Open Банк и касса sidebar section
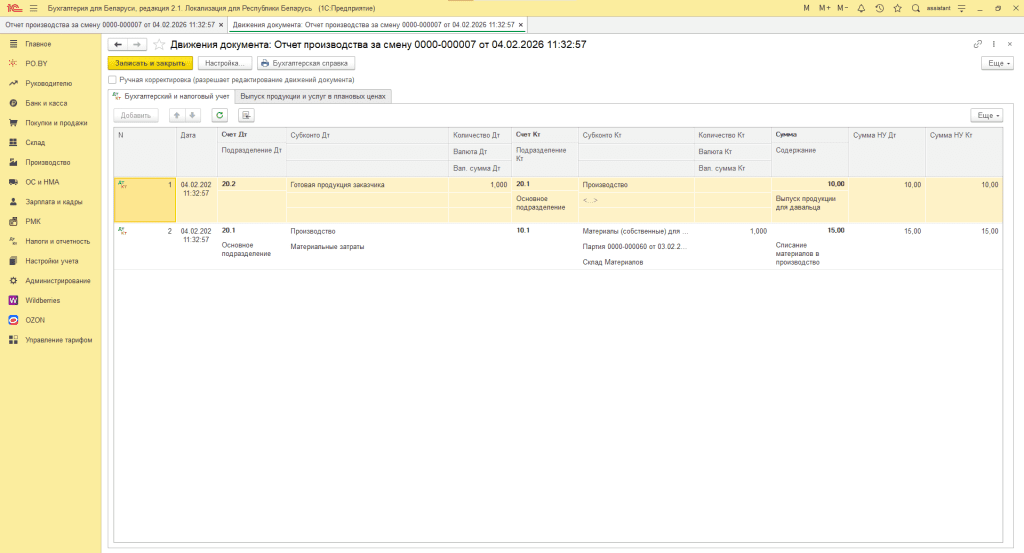Viewport: 1024px width, 553px height. (x=46, y=103)
